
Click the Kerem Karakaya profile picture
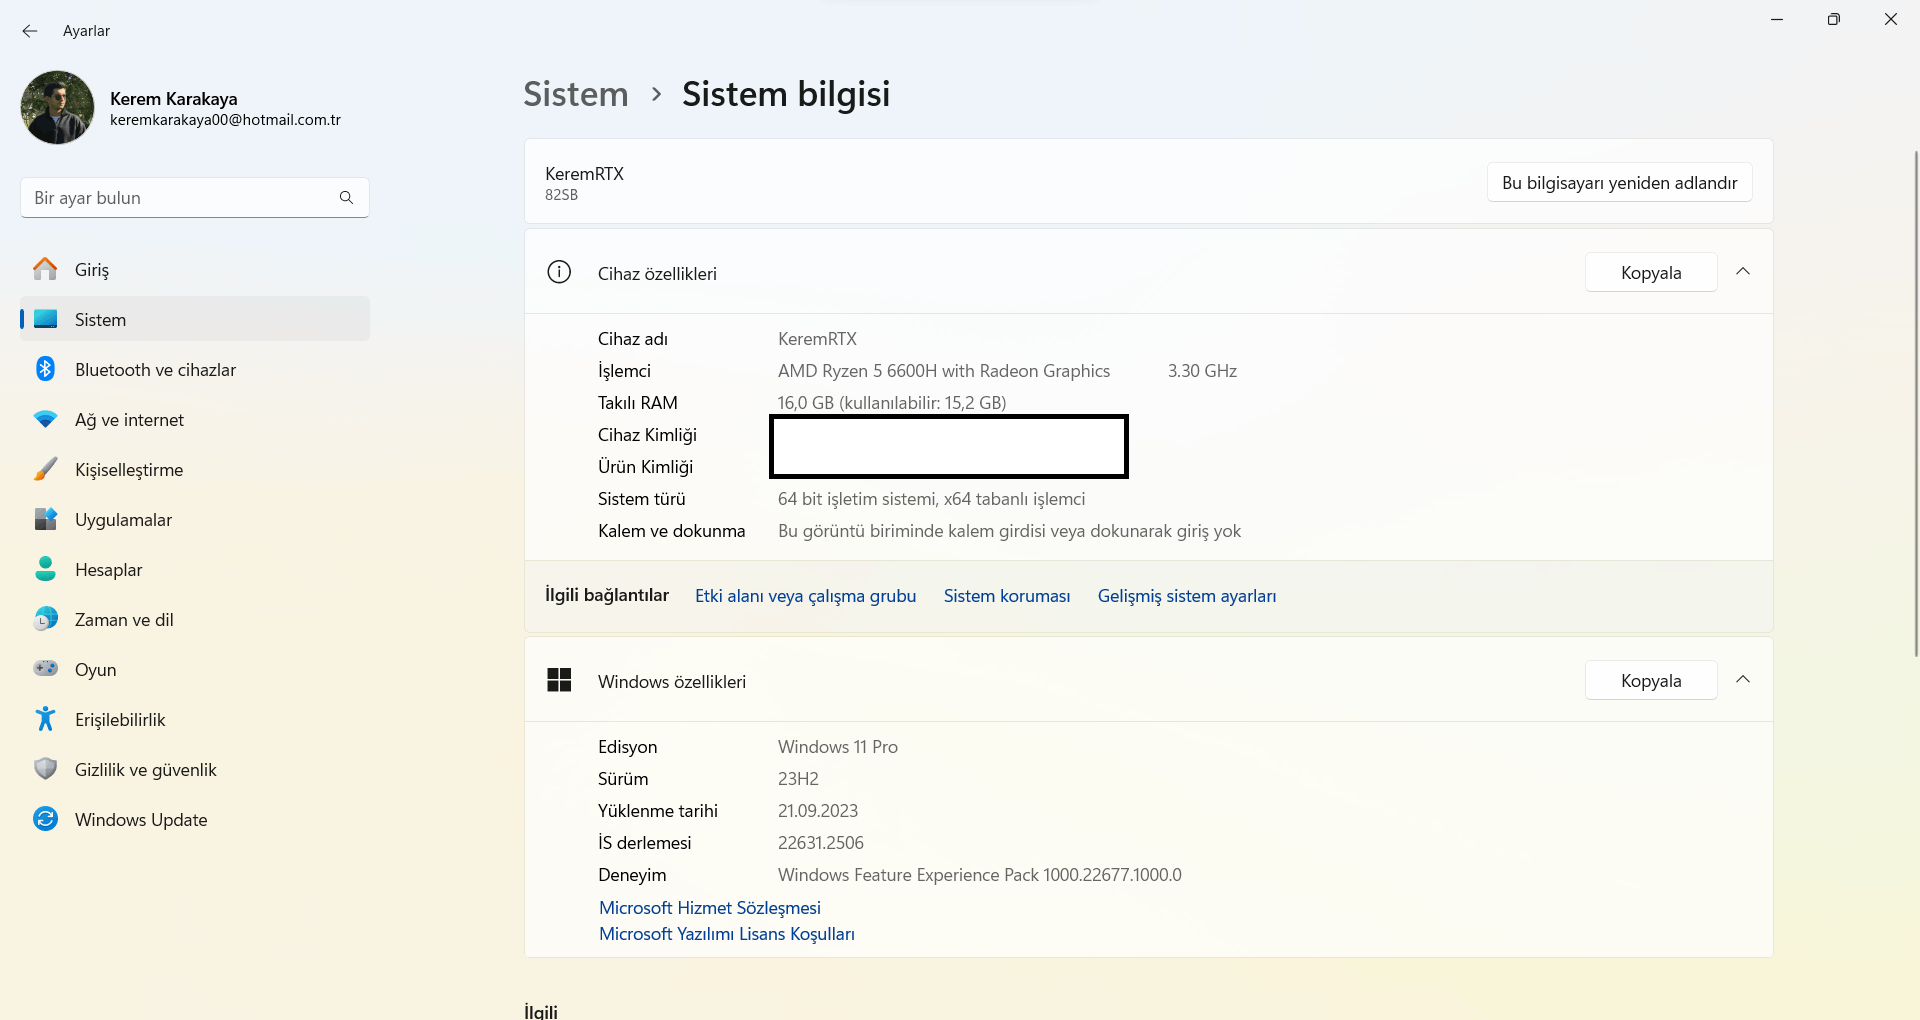coord(57,107)
